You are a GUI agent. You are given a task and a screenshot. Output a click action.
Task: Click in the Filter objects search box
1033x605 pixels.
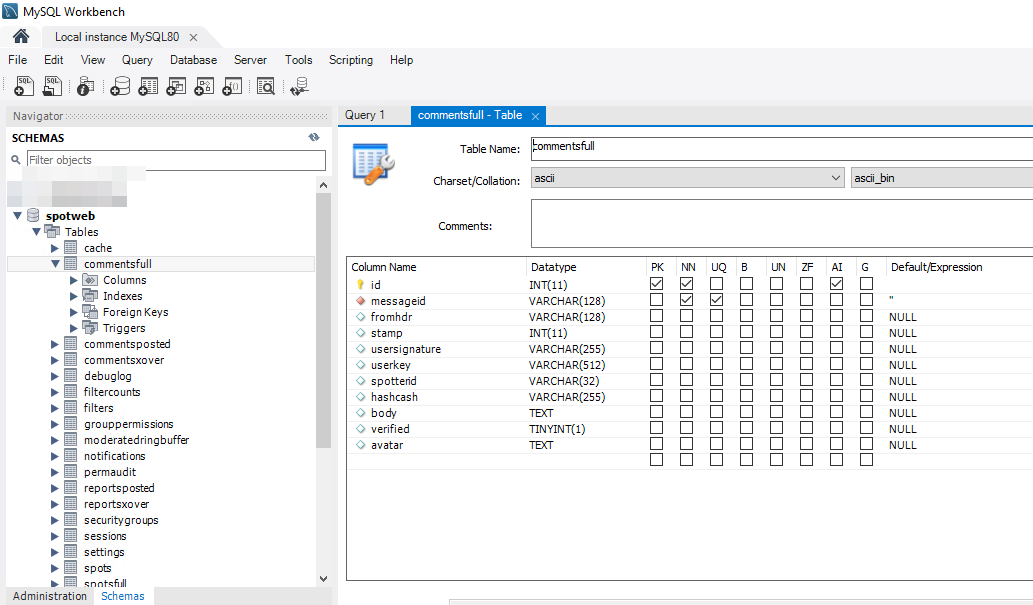pos(170,160)
